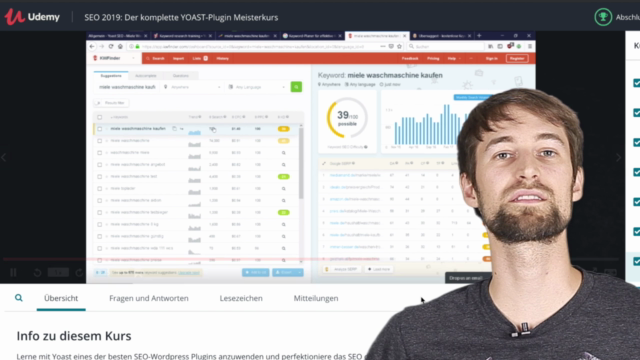
Task: Tick checkbox for miele waschmaschine günstig row
Action: click(100, 236)
